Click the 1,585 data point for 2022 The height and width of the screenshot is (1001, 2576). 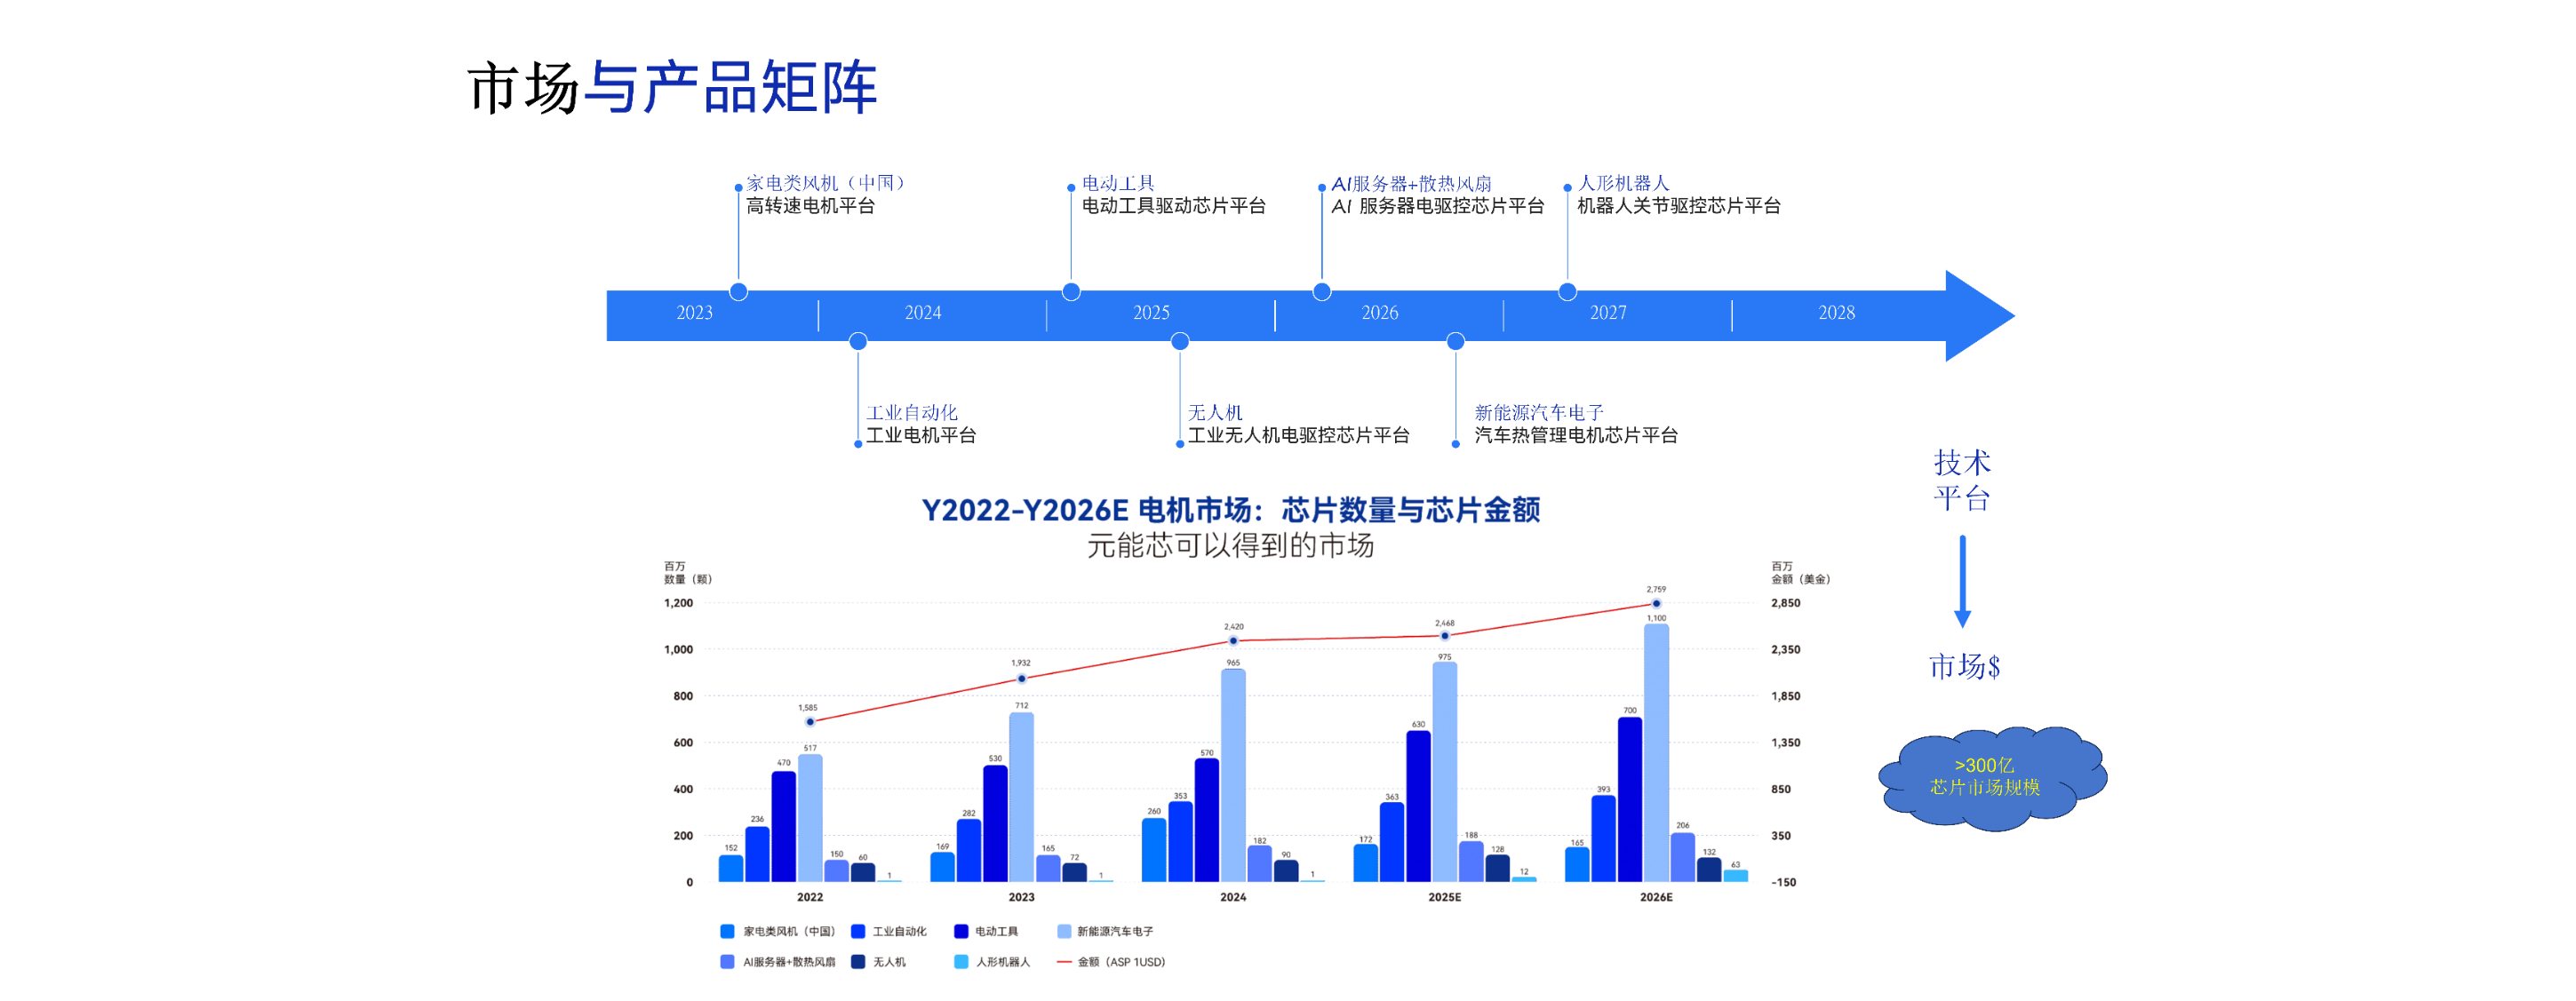click(x=810, y=722)
